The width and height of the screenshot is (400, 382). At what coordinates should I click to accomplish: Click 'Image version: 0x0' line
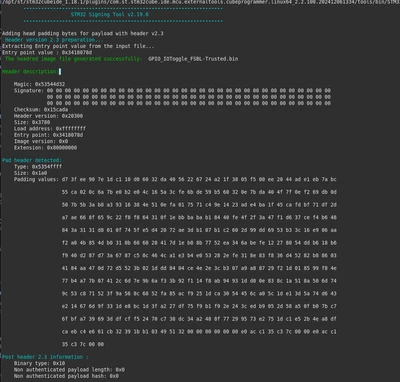(41, 141)
